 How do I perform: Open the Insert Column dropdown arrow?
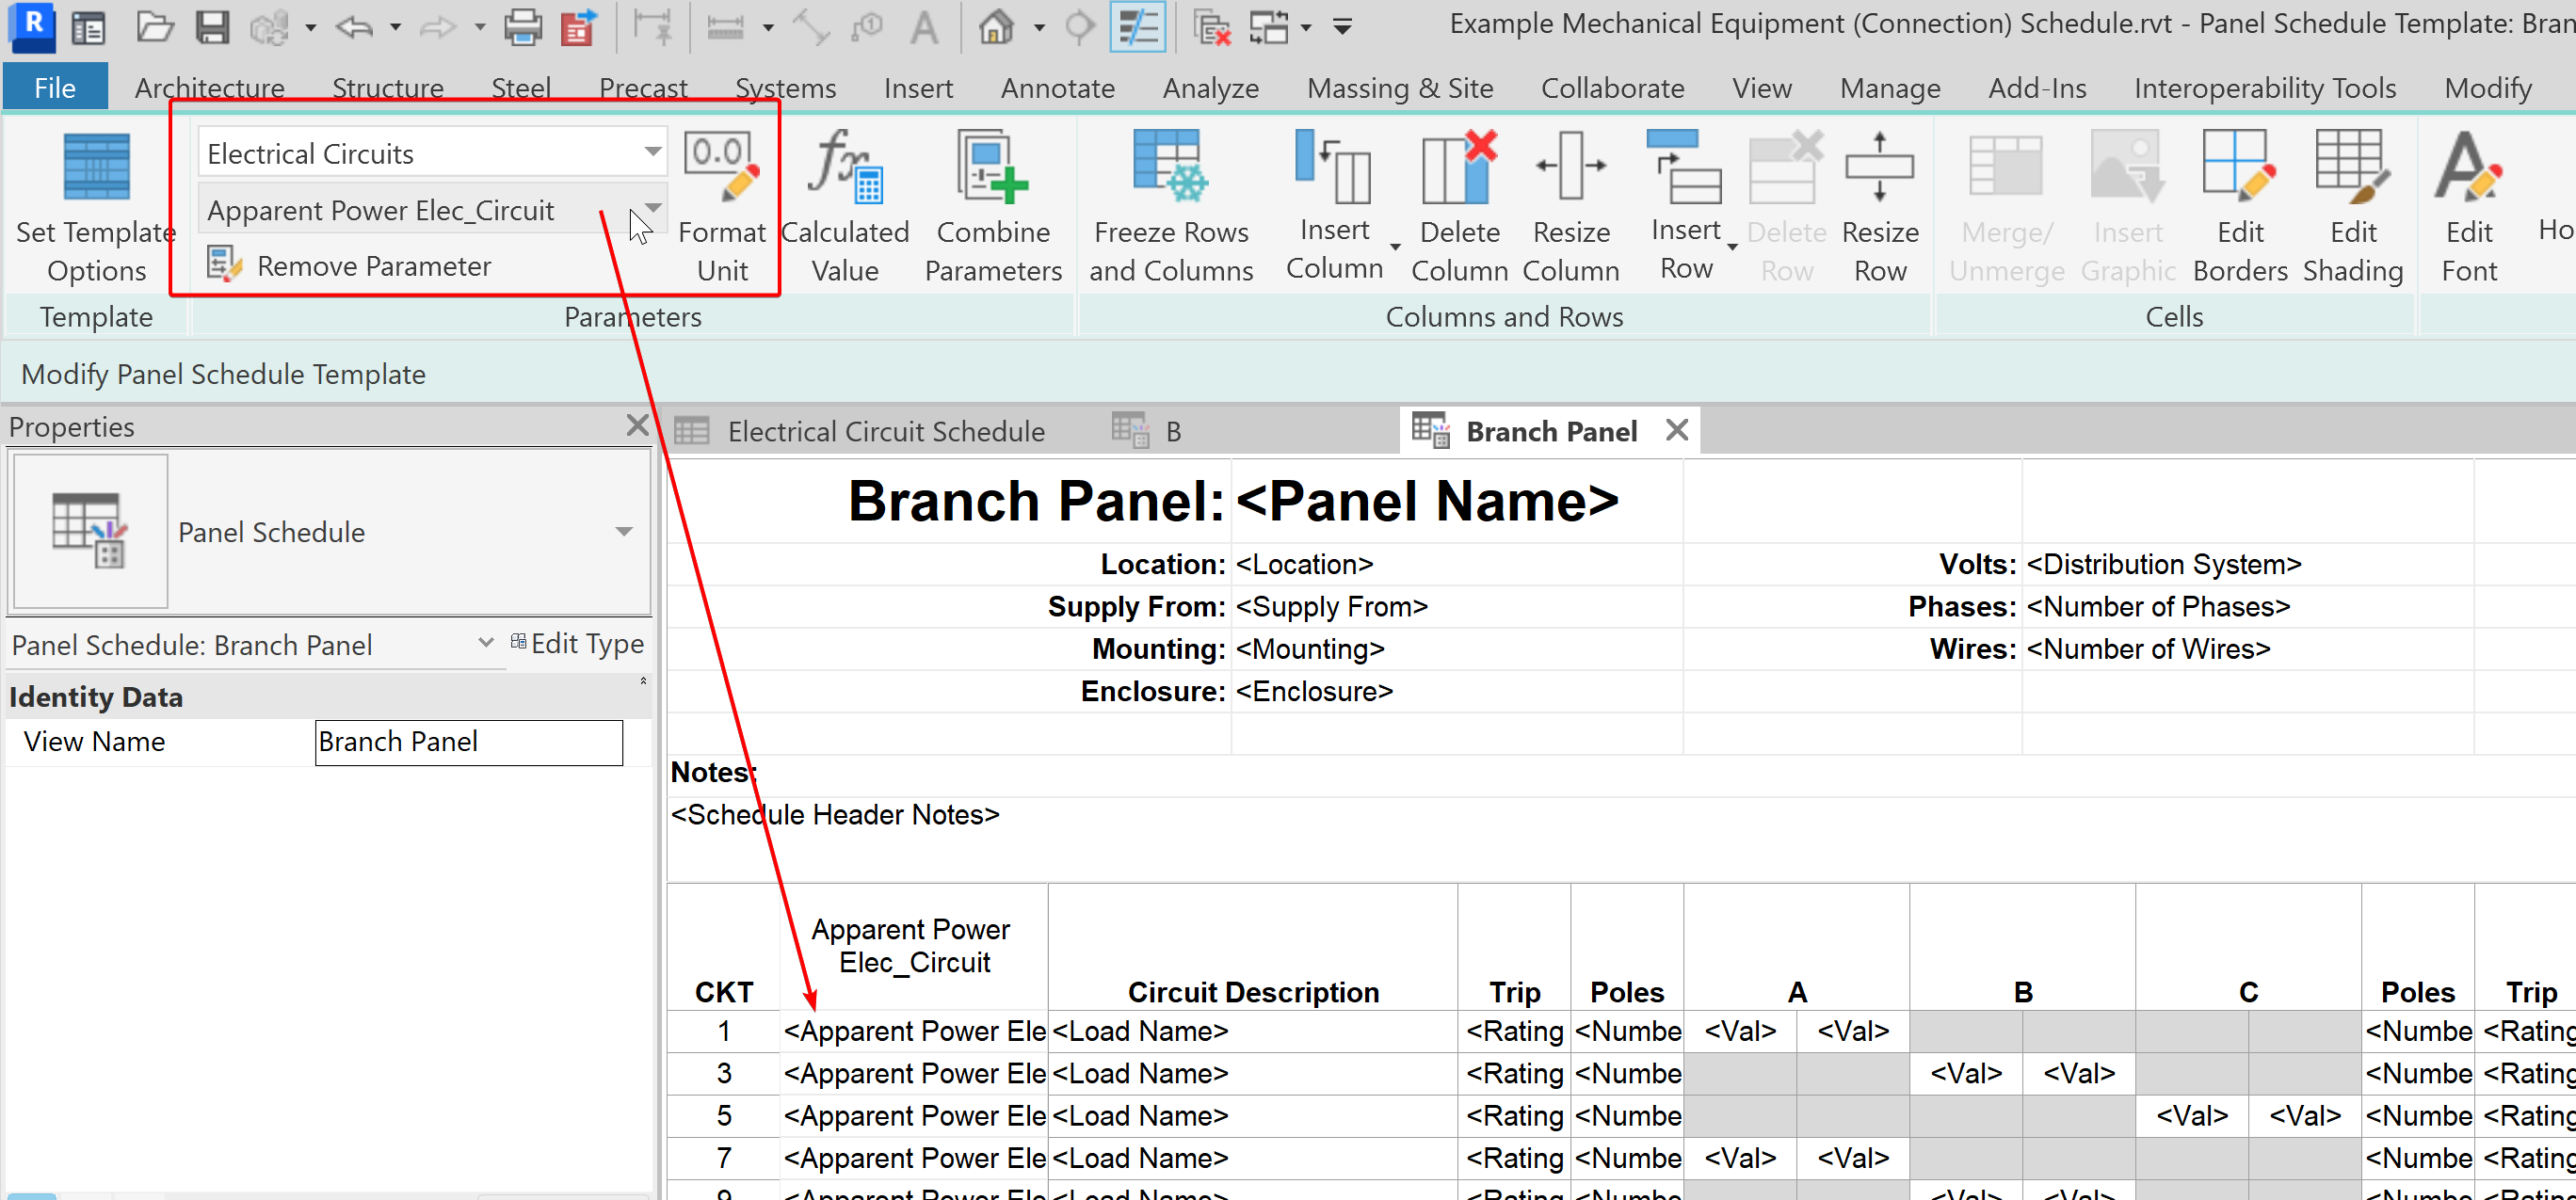tap(1395, 247)
